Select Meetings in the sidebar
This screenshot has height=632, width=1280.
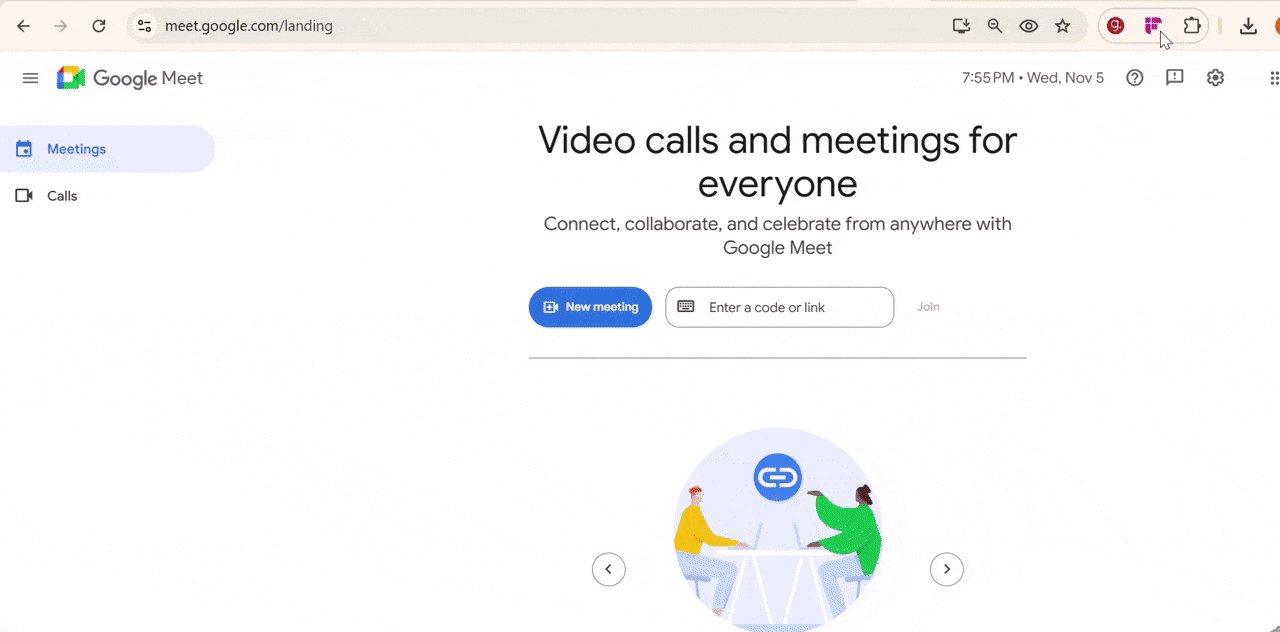tap(107, 149)
